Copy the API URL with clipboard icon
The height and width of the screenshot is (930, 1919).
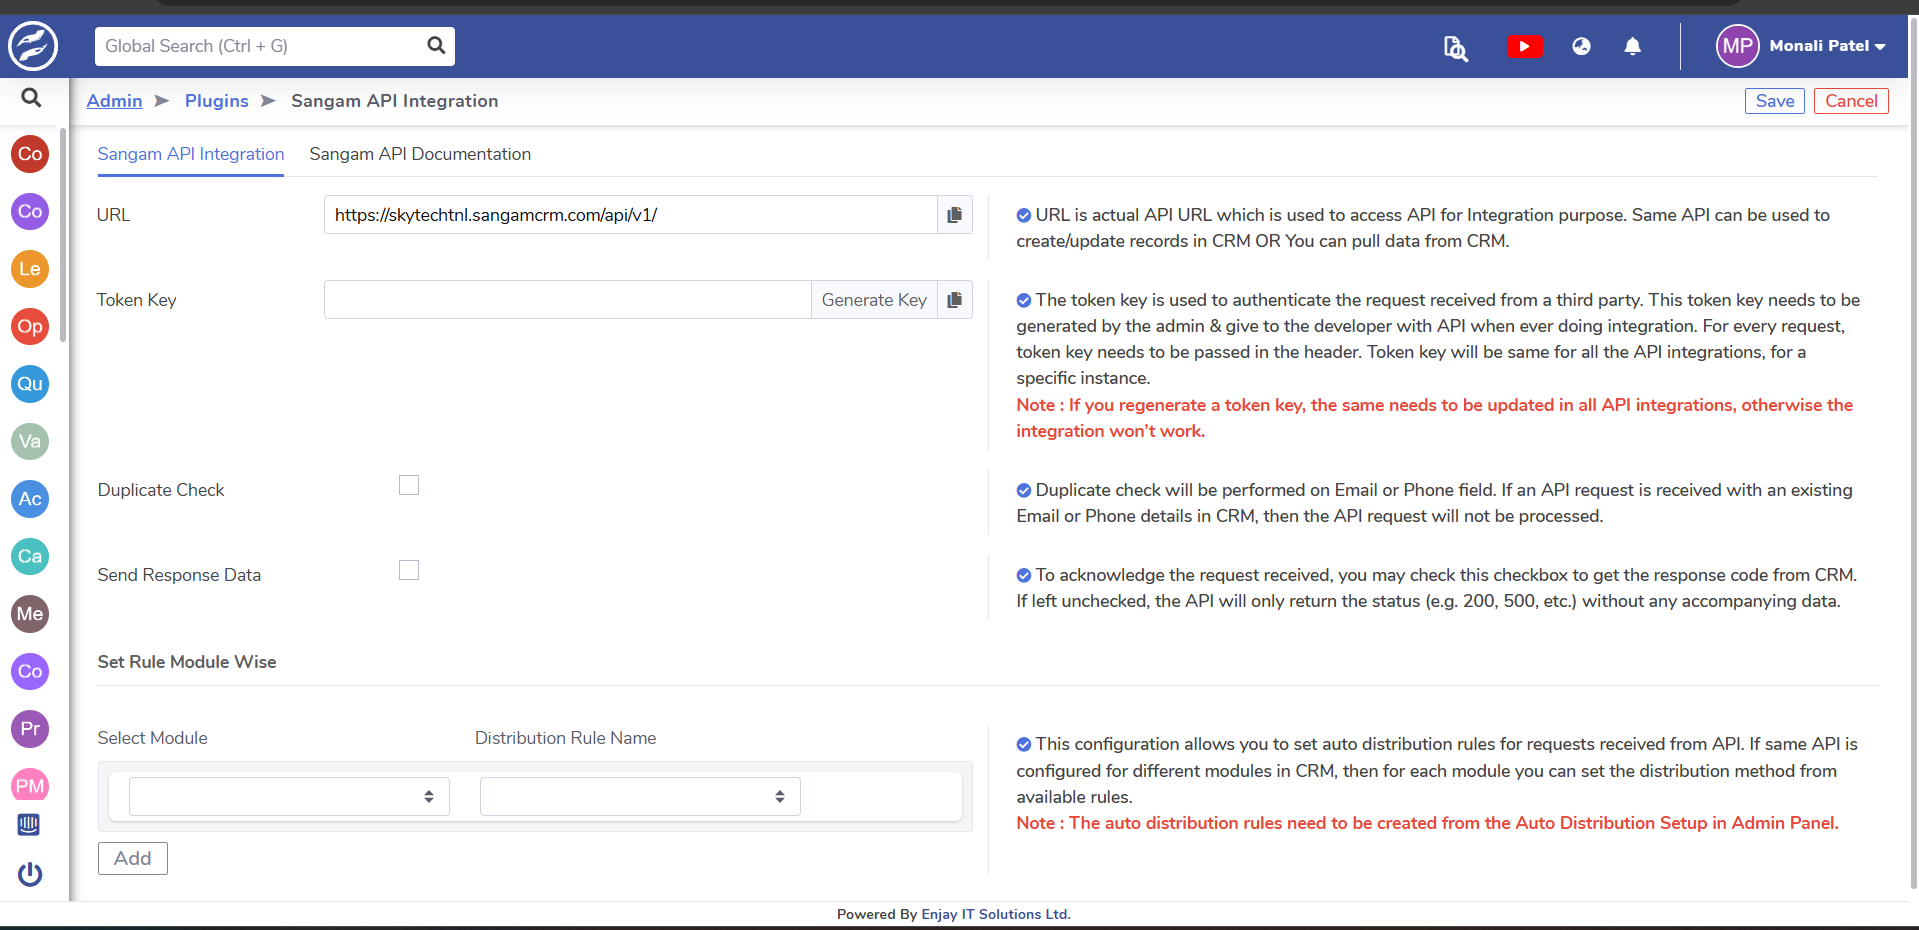point(954,215)
